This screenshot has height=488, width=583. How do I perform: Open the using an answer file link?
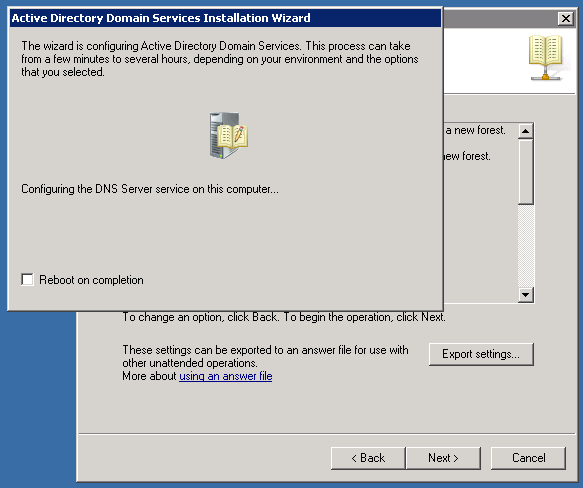(x=226, y=376)
